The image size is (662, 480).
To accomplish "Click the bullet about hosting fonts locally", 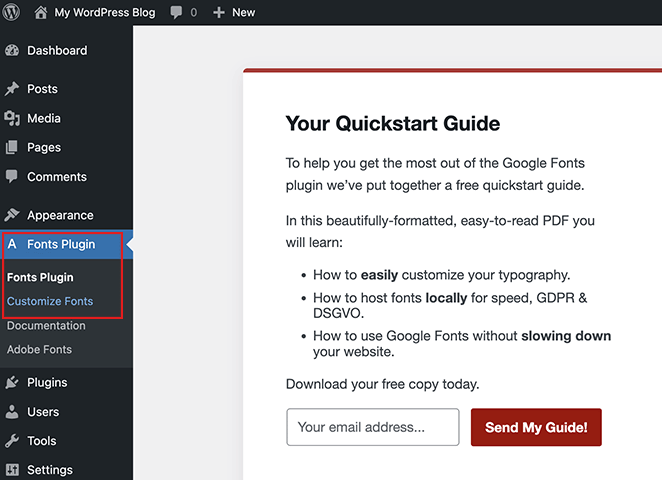I will (x=450, y=306).
